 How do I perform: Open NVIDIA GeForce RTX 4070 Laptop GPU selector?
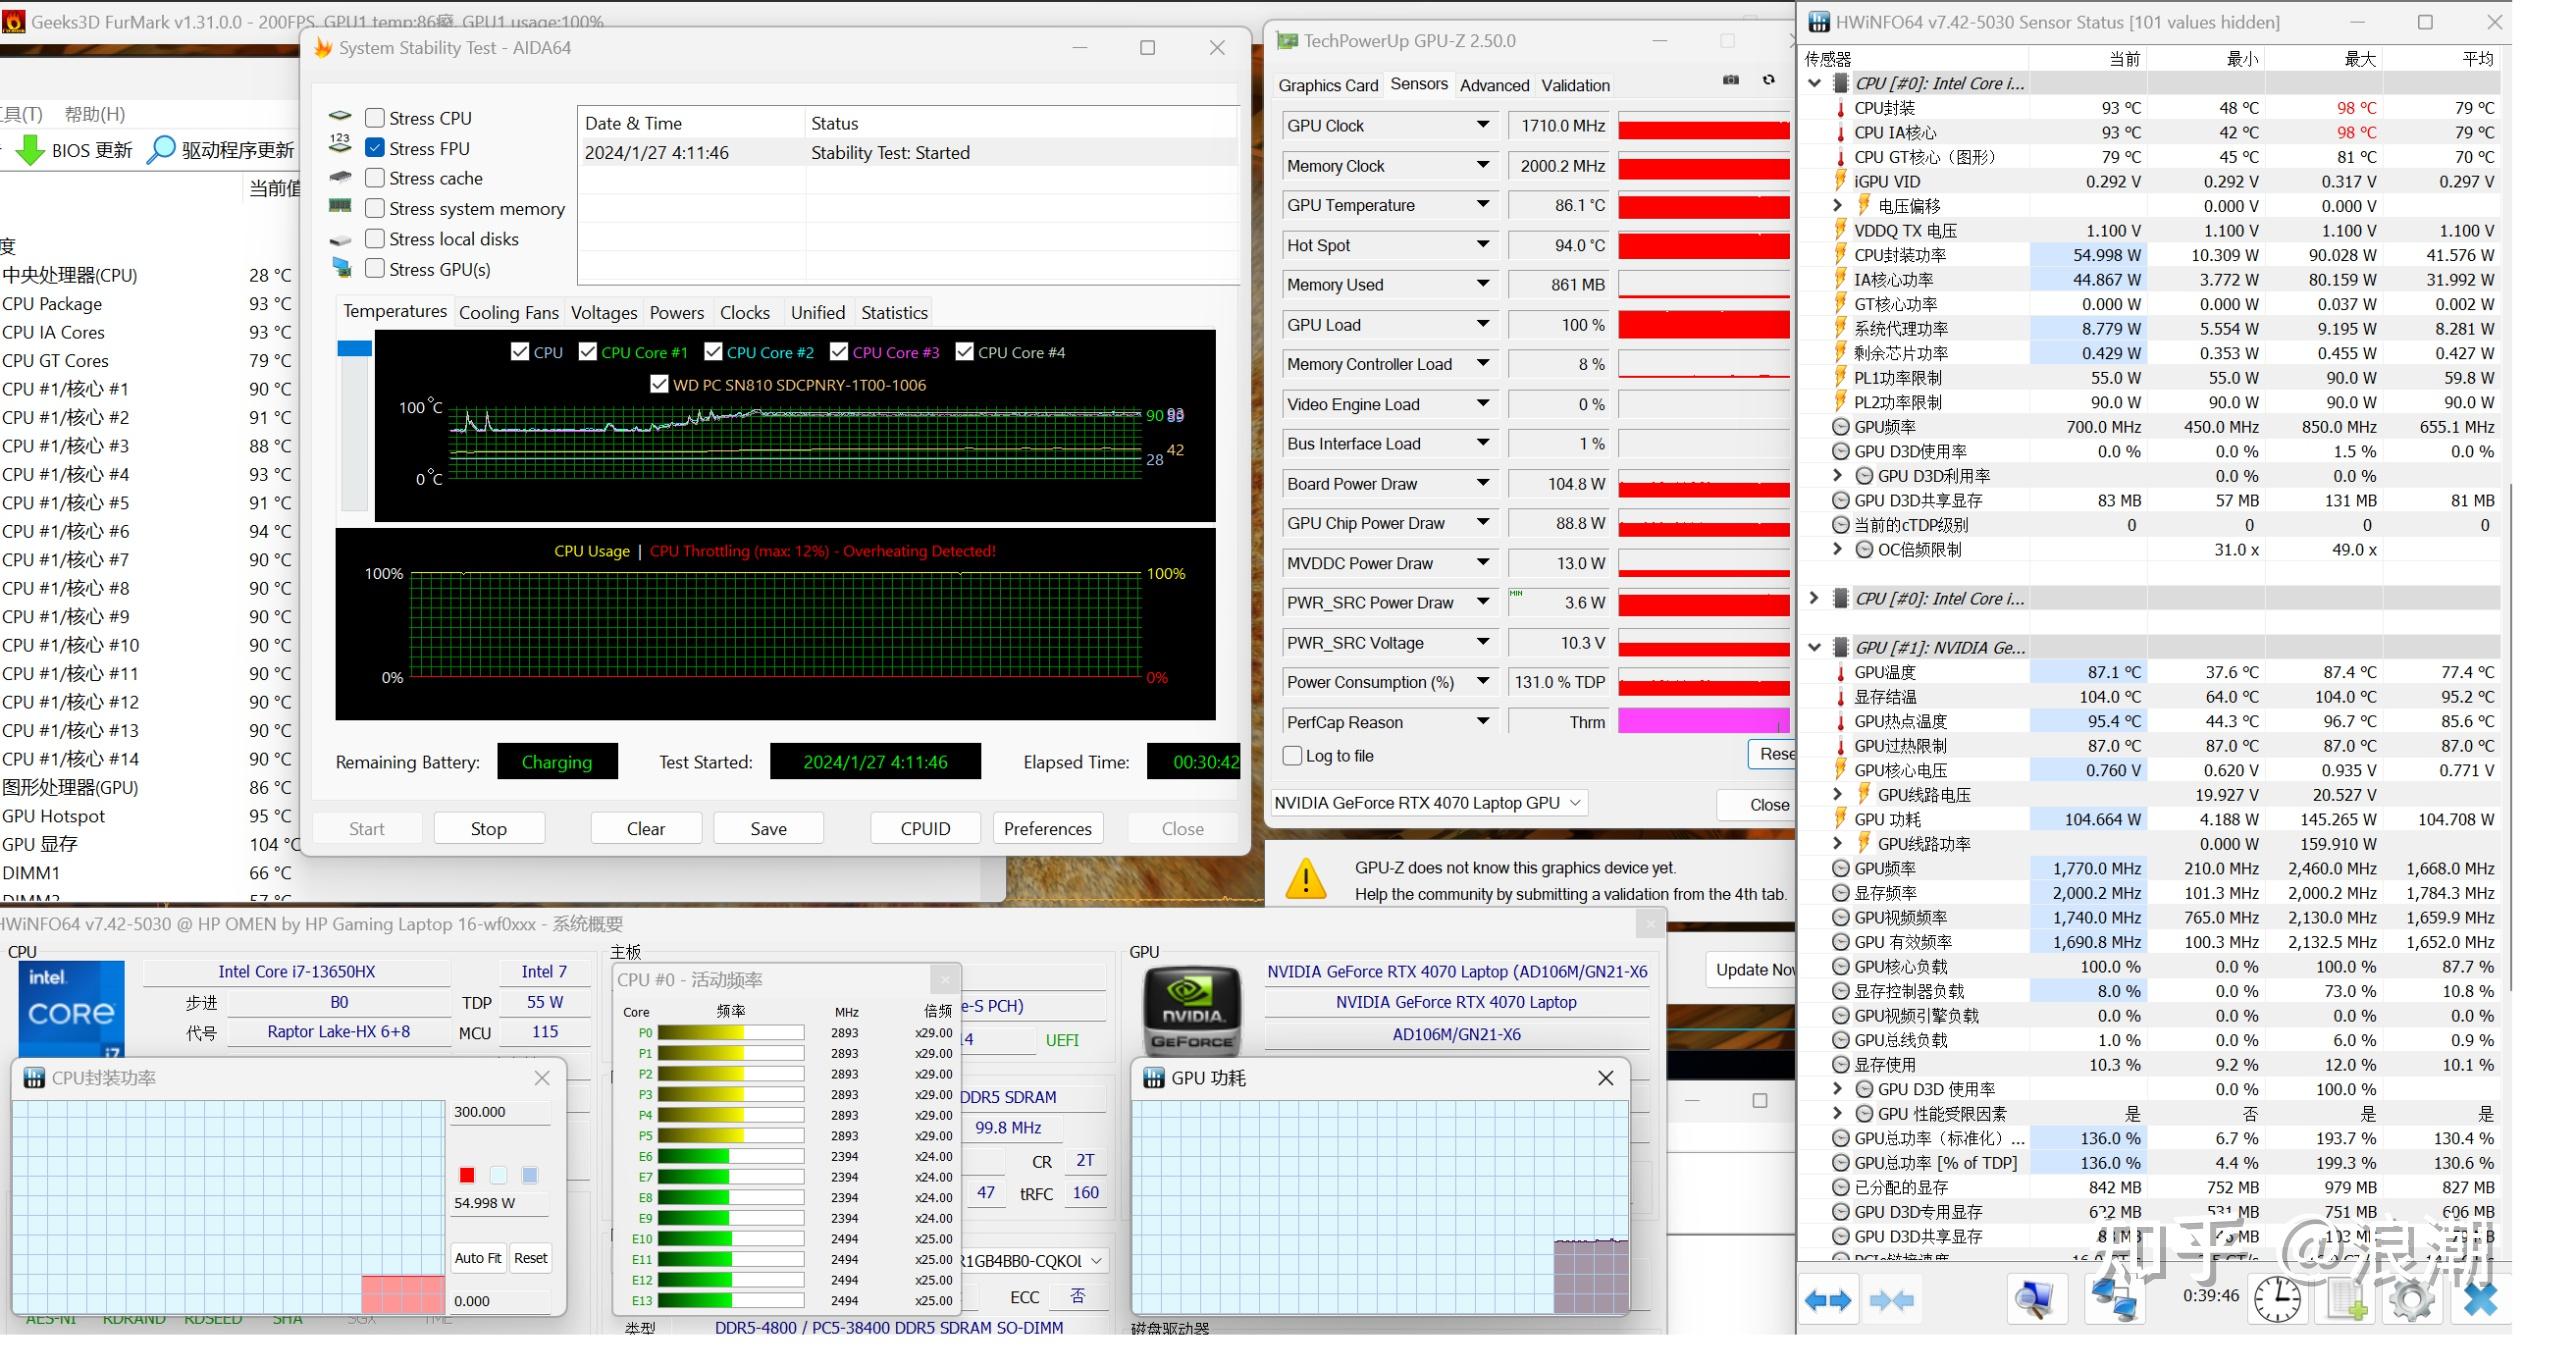pos(1429,803)
